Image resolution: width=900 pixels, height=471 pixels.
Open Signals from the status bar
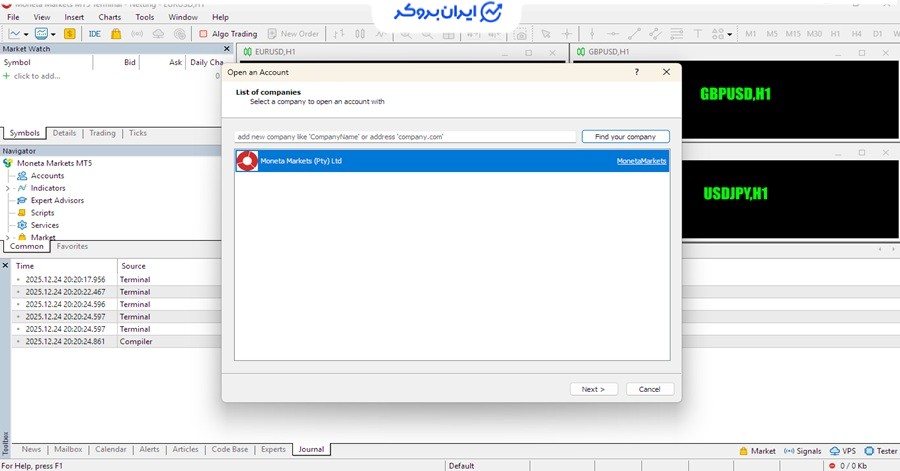tap(803, 451)
